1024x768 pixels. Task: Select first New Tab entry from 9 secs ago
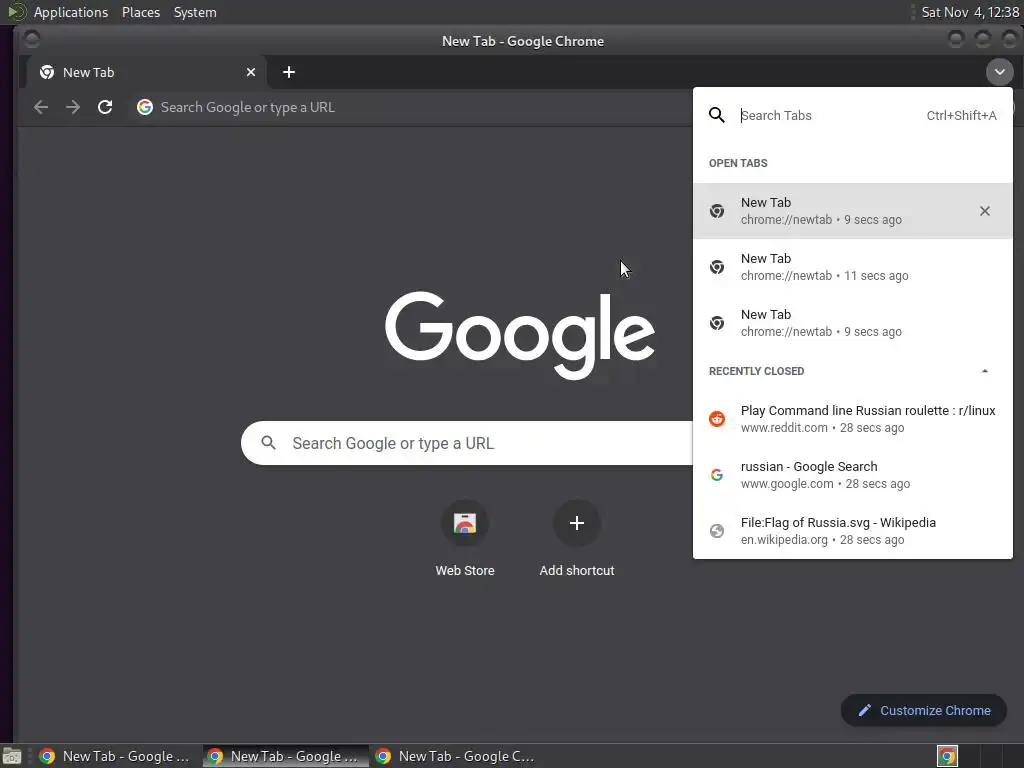point(852,211)
